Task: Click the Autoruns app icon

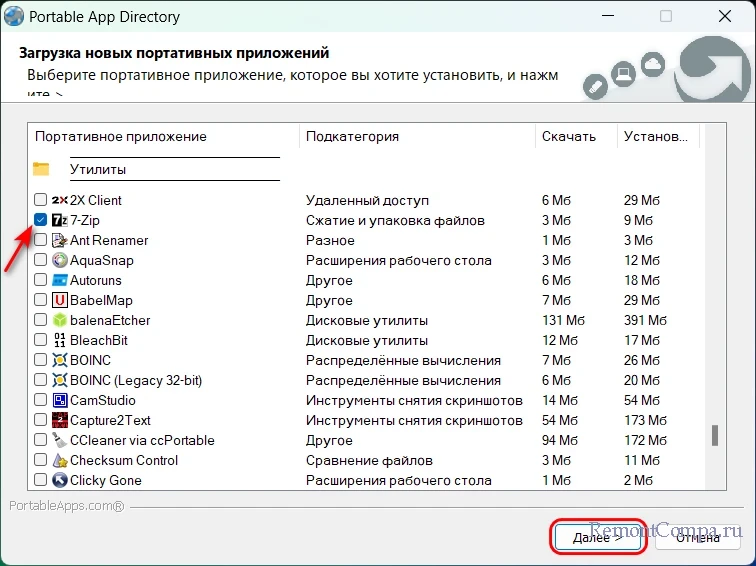Action: [x=59, y=280]
